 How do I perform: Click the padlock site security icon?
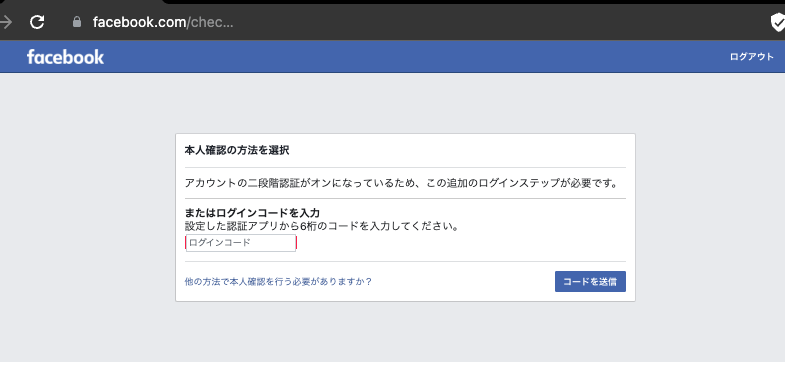point(77,22)
